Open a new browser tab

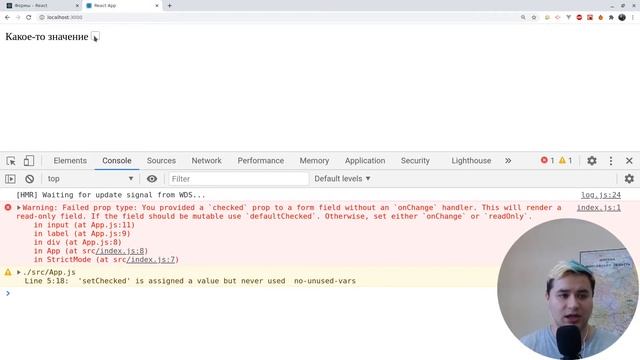click(169, 6)
